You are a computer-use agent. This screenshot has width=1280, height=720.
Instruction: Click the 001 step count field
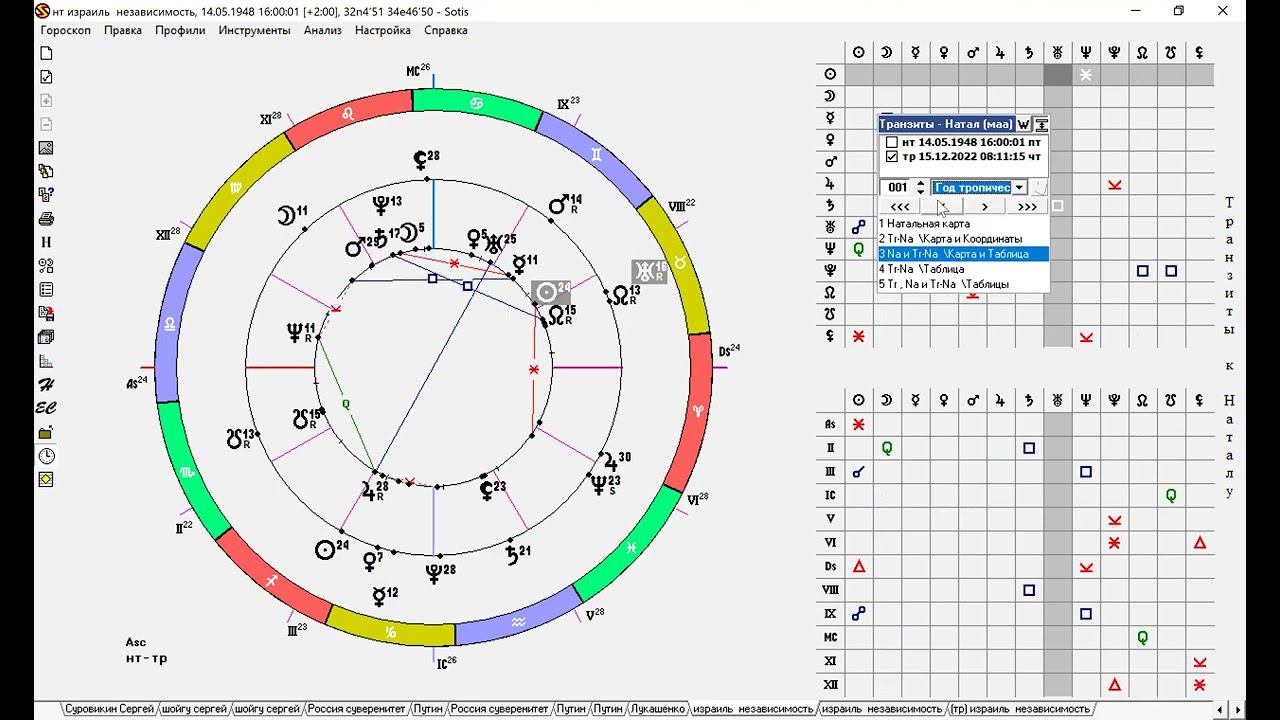(898, 187)
